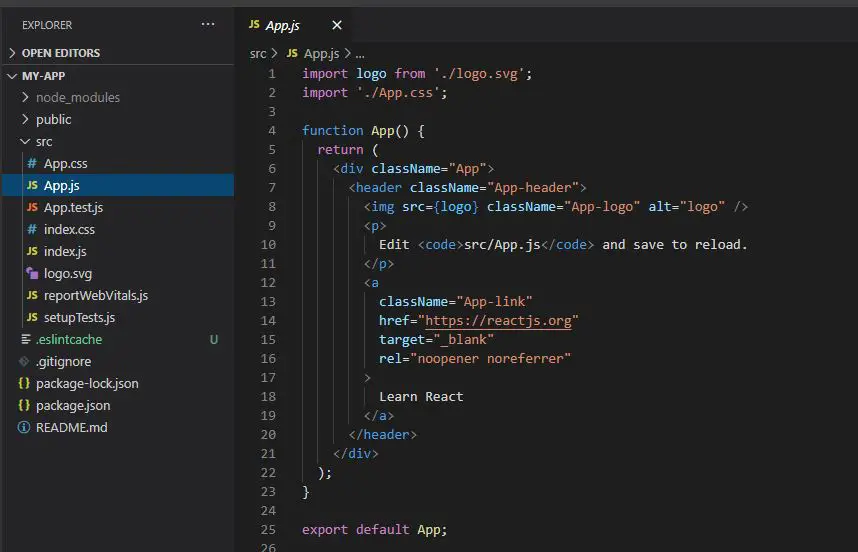Open reportWebVitals.js in the explorer
858x552 pixels.
coord(95,296)
